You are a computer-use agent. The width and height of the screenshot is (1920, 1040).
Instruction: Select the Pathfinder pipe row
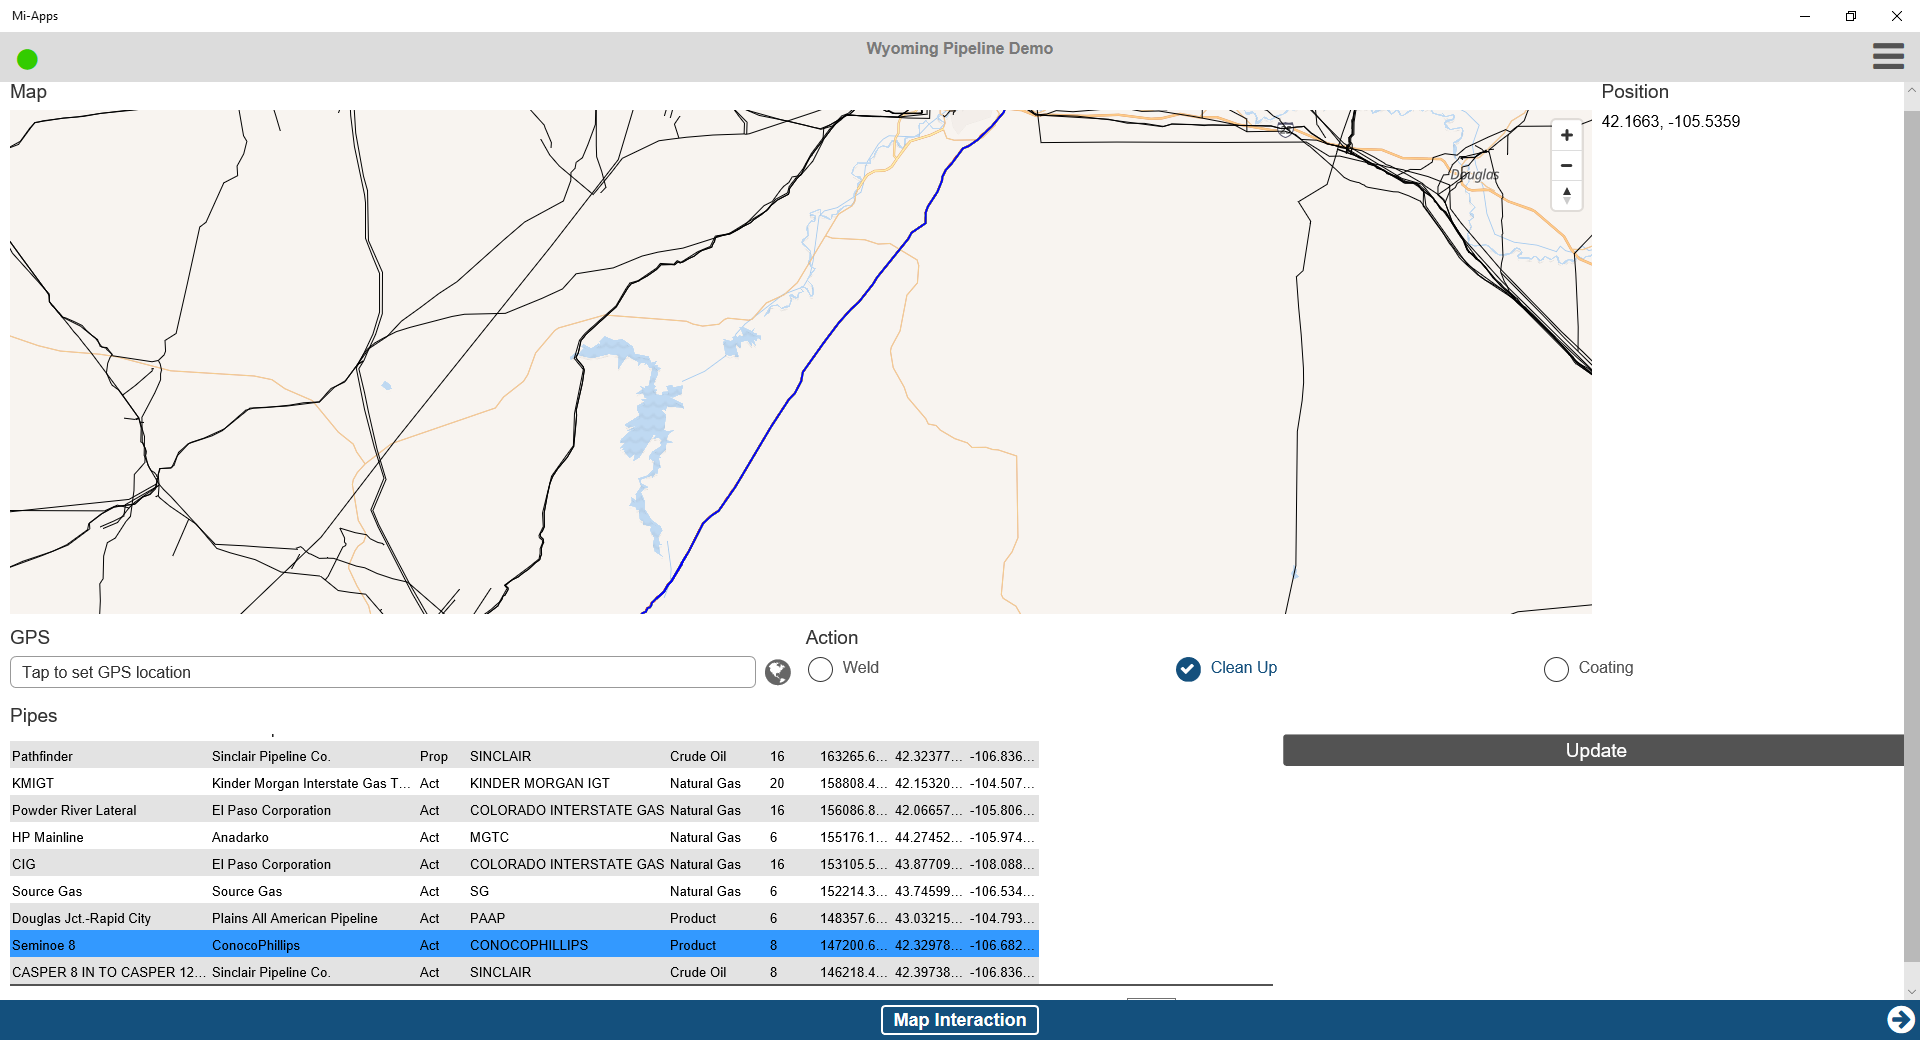click(x=524, y=756)
